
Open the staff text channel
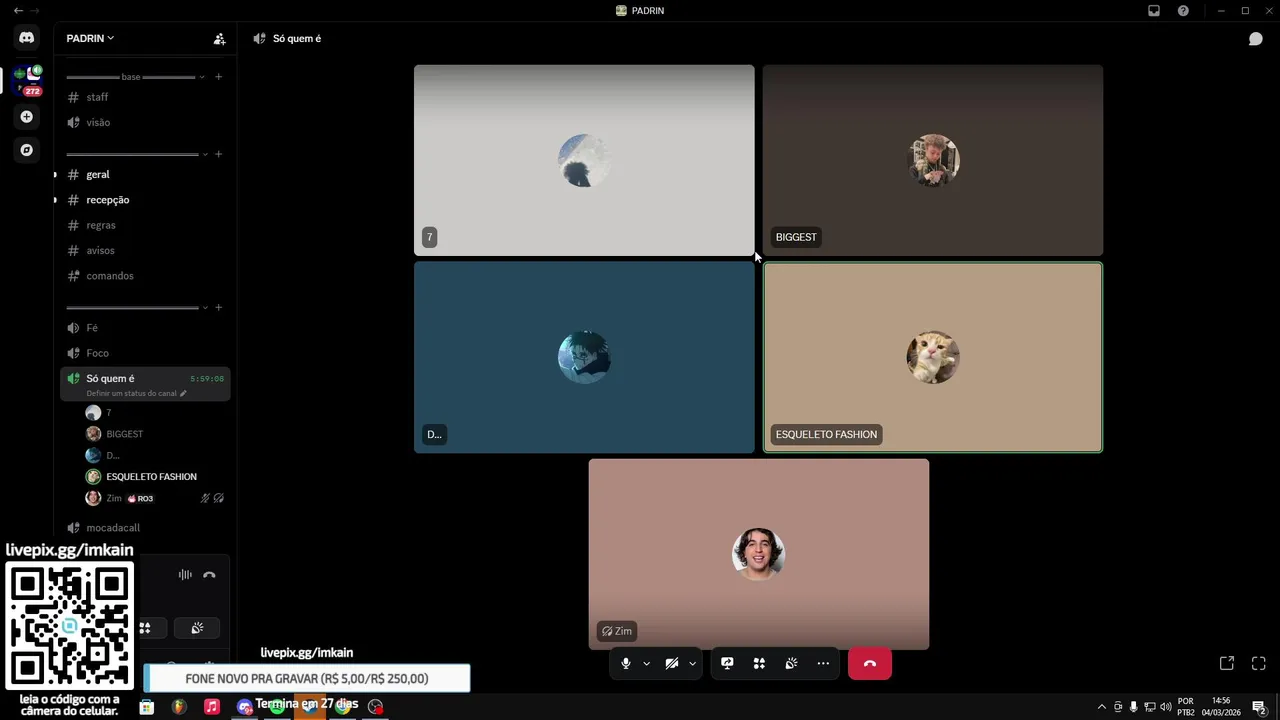[145, 97]
